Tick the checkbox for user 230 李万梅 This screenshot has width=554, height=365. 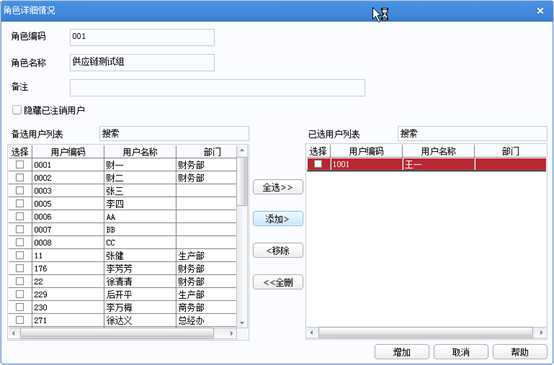pos(20,307)
